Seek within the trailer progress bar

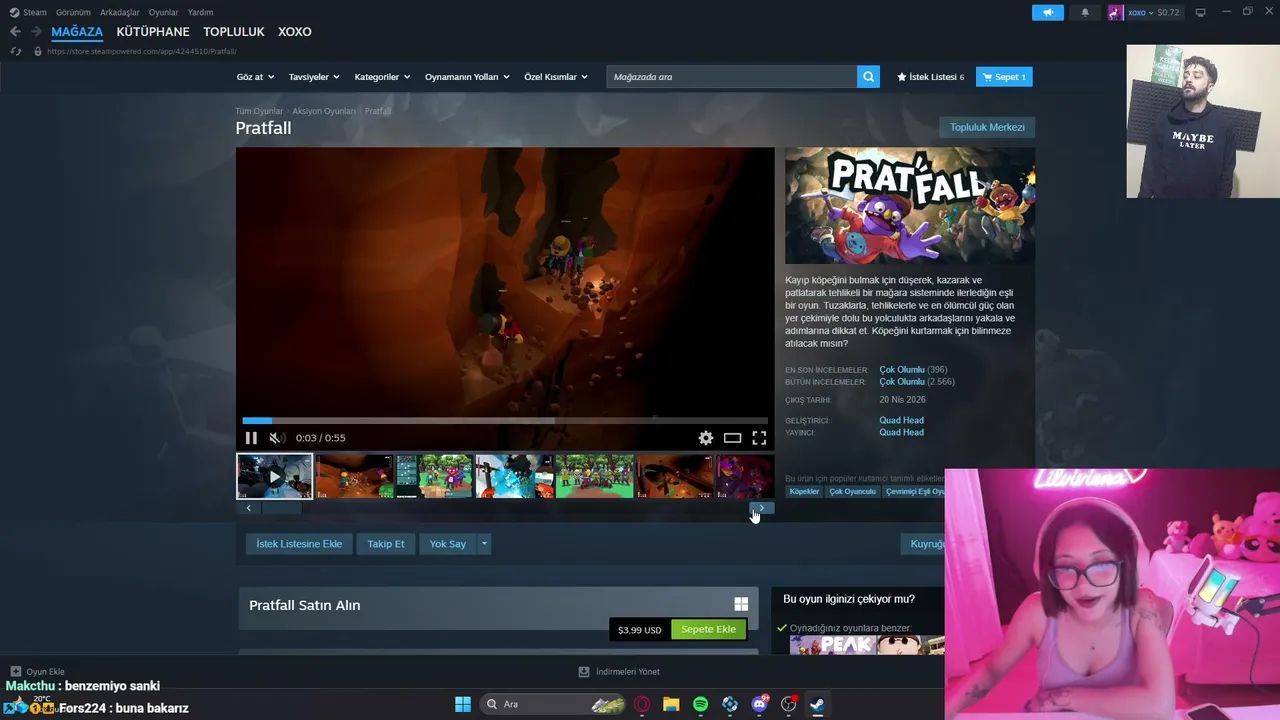(x=505, y=421)
